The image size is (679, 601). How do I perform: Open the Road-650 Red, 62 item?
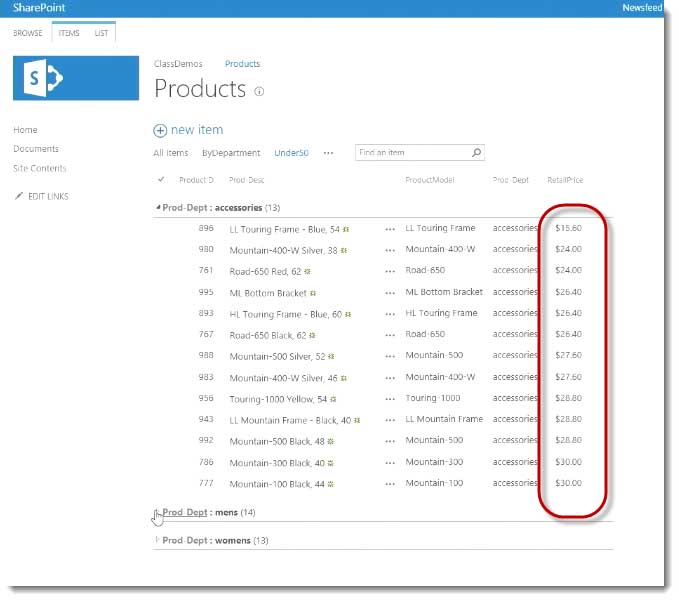click(265, 272)
